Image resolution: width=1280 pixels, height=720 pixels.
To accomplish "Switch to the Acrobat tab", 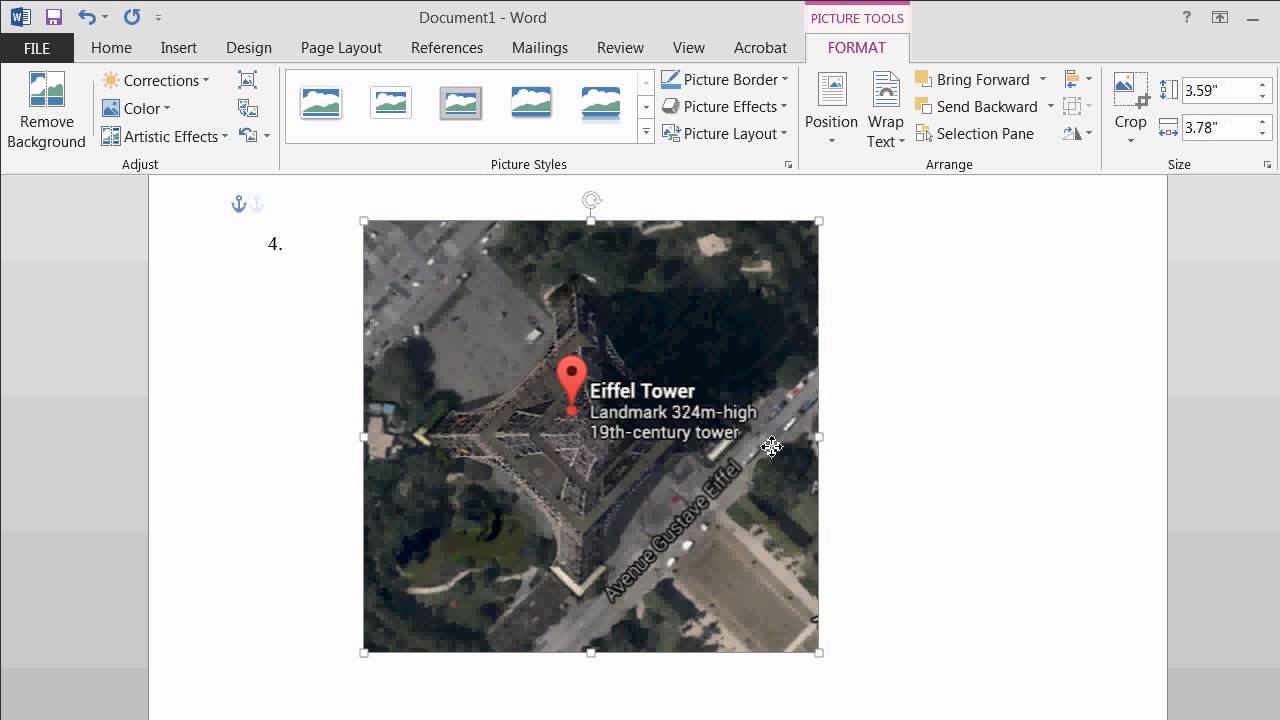I will coord(761,47).
